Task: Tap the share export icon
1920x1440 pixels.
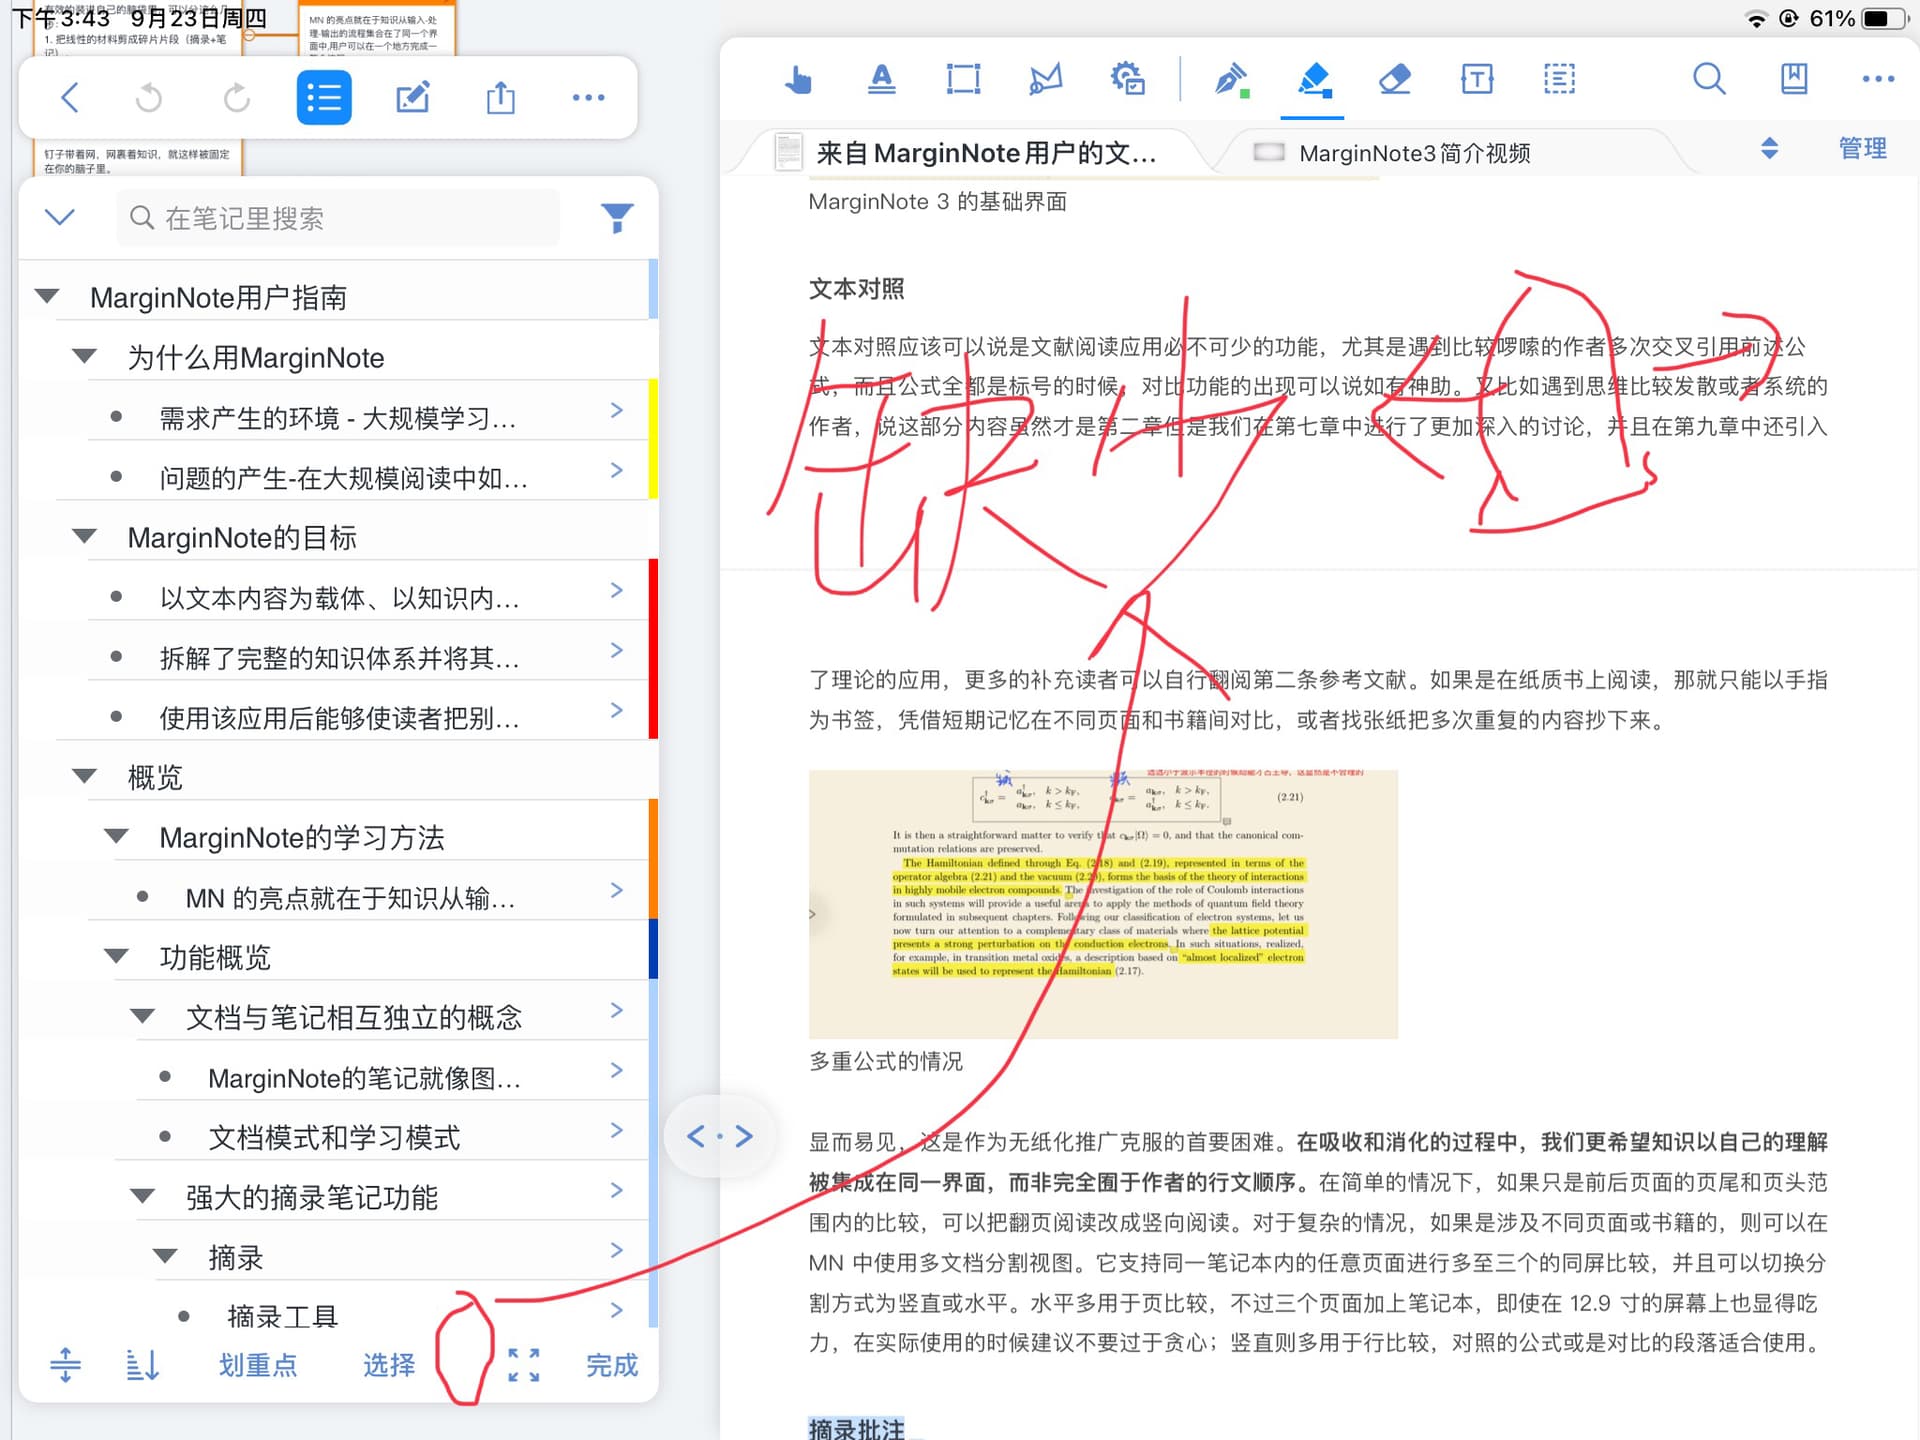Action: 500,98
